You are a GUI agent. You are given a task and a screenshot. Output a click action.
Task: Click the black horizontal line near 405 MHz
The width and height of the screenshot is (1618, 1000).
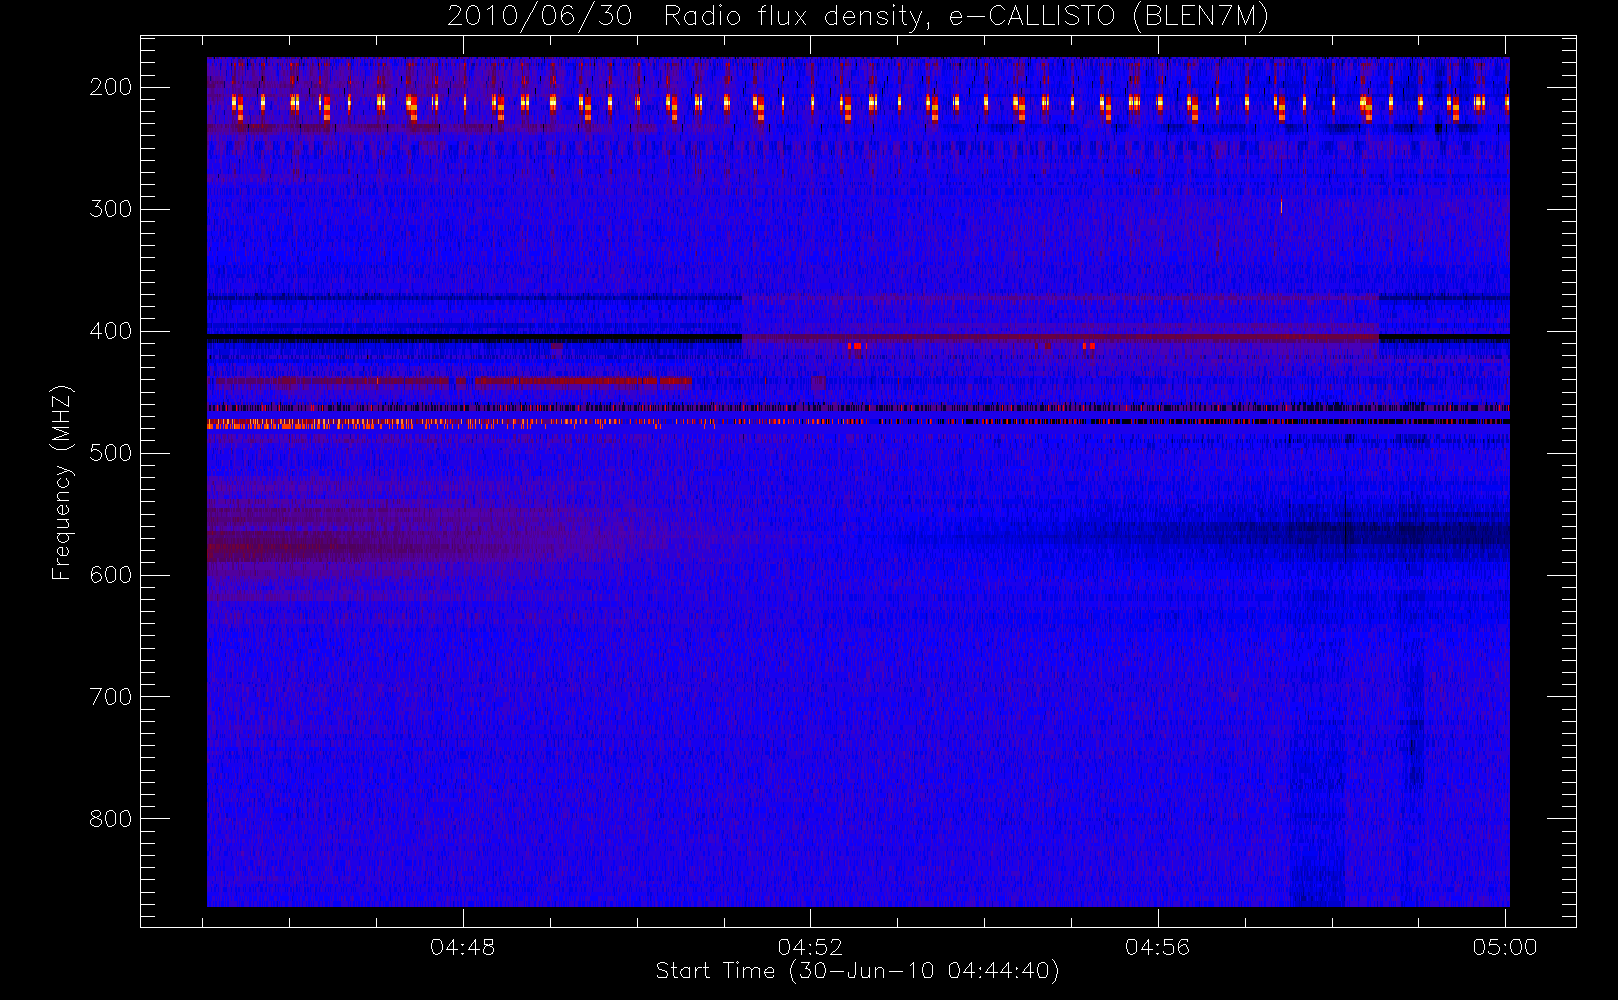point(474,338)
